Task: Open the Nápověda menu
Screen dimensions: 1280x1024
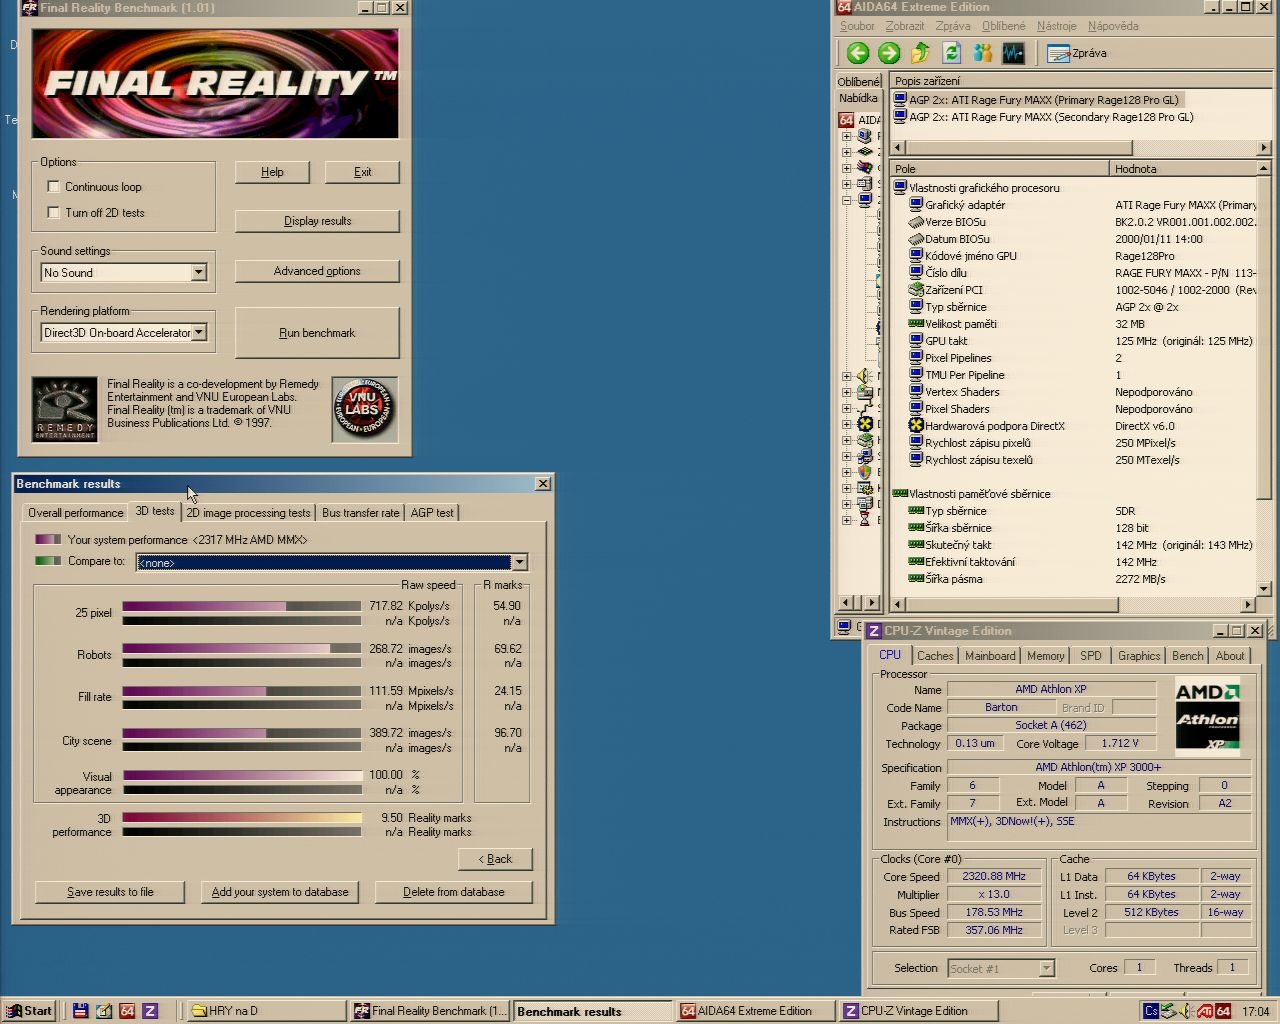Action: tap(1113, 26)
